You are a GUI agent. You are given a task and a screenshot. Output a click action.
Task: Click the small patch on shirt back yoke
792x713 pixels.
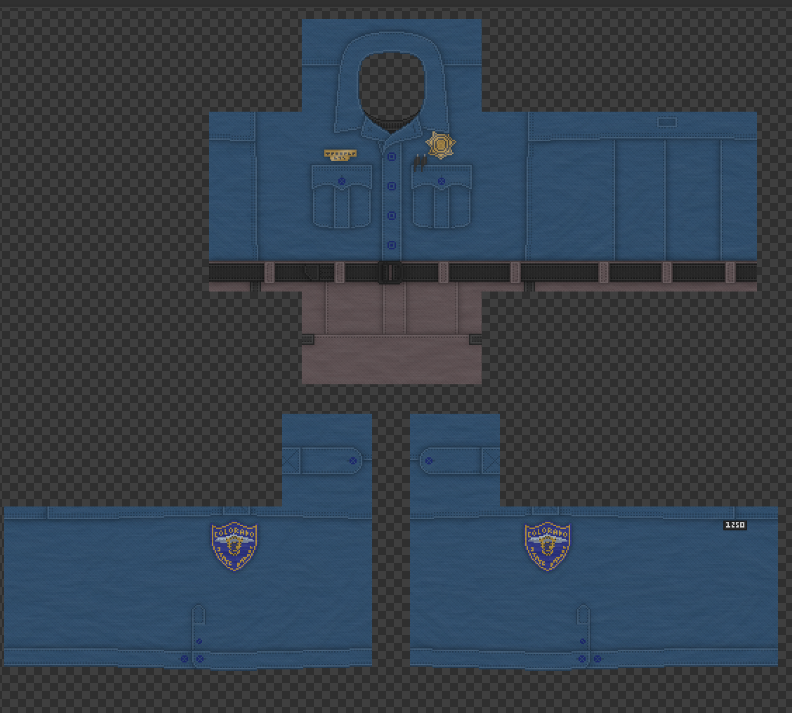point(667,122)
